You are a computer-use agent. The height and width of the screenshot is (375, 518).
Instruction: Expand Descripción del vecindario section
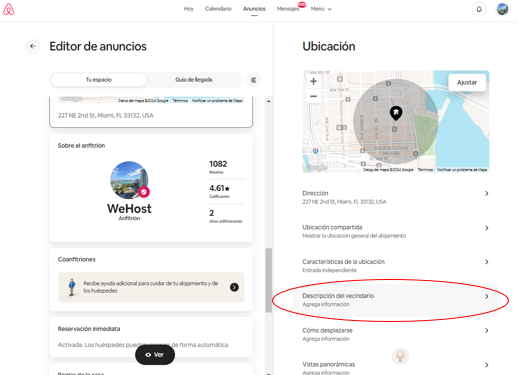[x=396, y=300]
